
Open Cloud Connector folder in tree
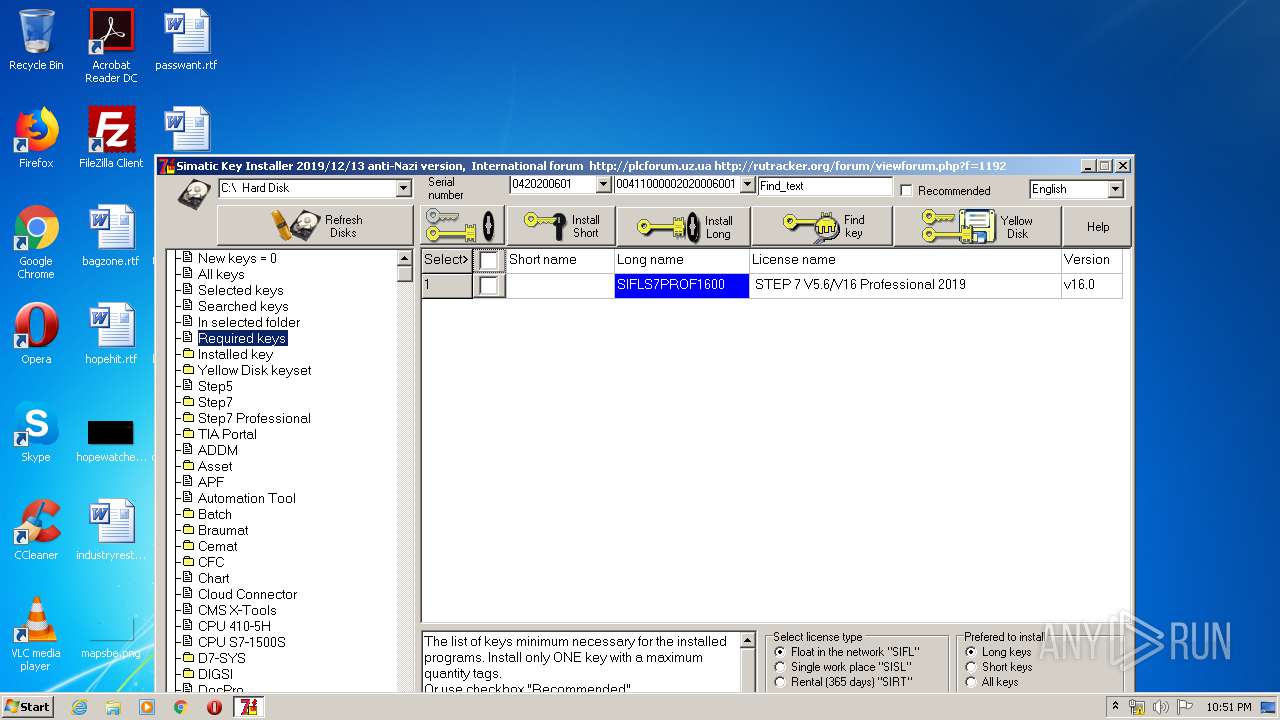(x=247, y=594)
